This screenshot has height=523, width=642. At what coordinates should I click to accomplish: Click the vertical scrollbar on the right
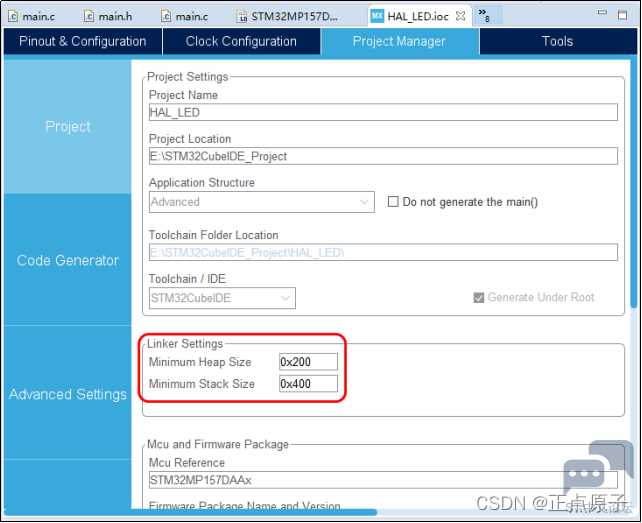click(x=635, y=200)
